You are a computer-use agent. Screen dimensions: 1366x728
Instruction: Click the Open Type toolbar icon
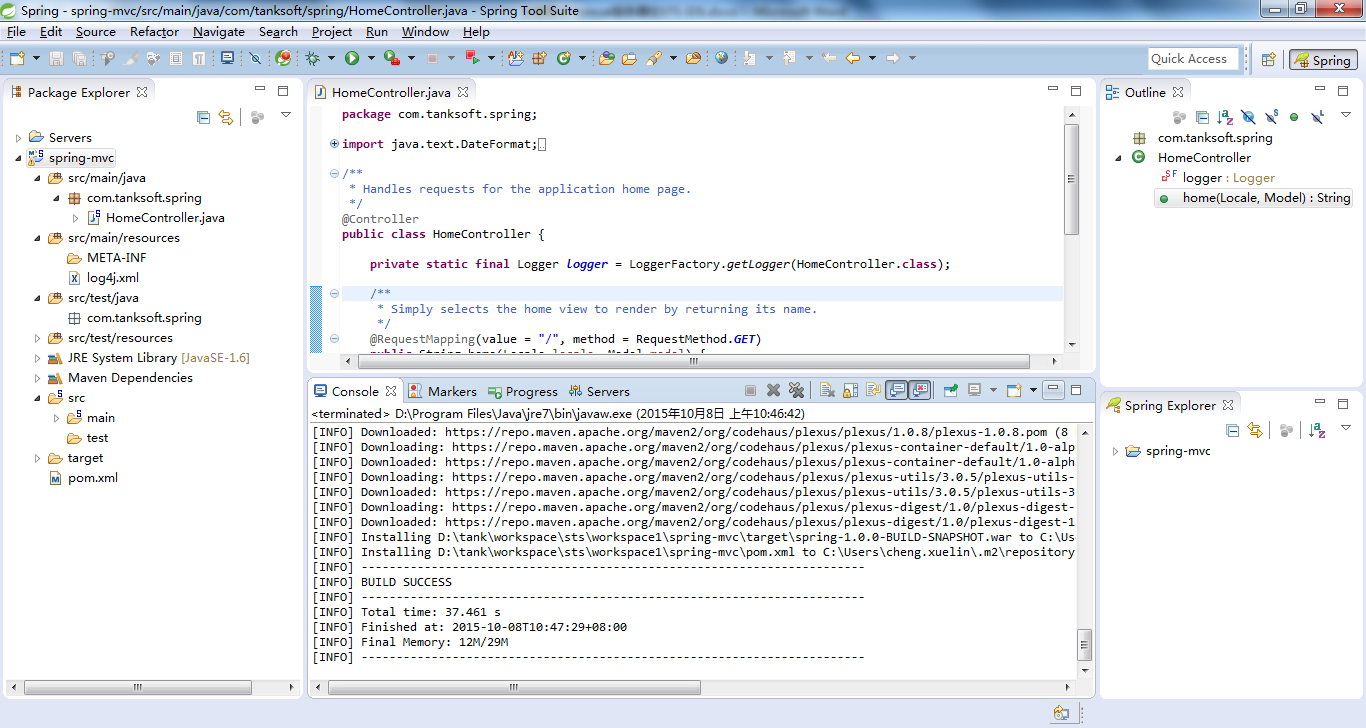coord(607,58)
